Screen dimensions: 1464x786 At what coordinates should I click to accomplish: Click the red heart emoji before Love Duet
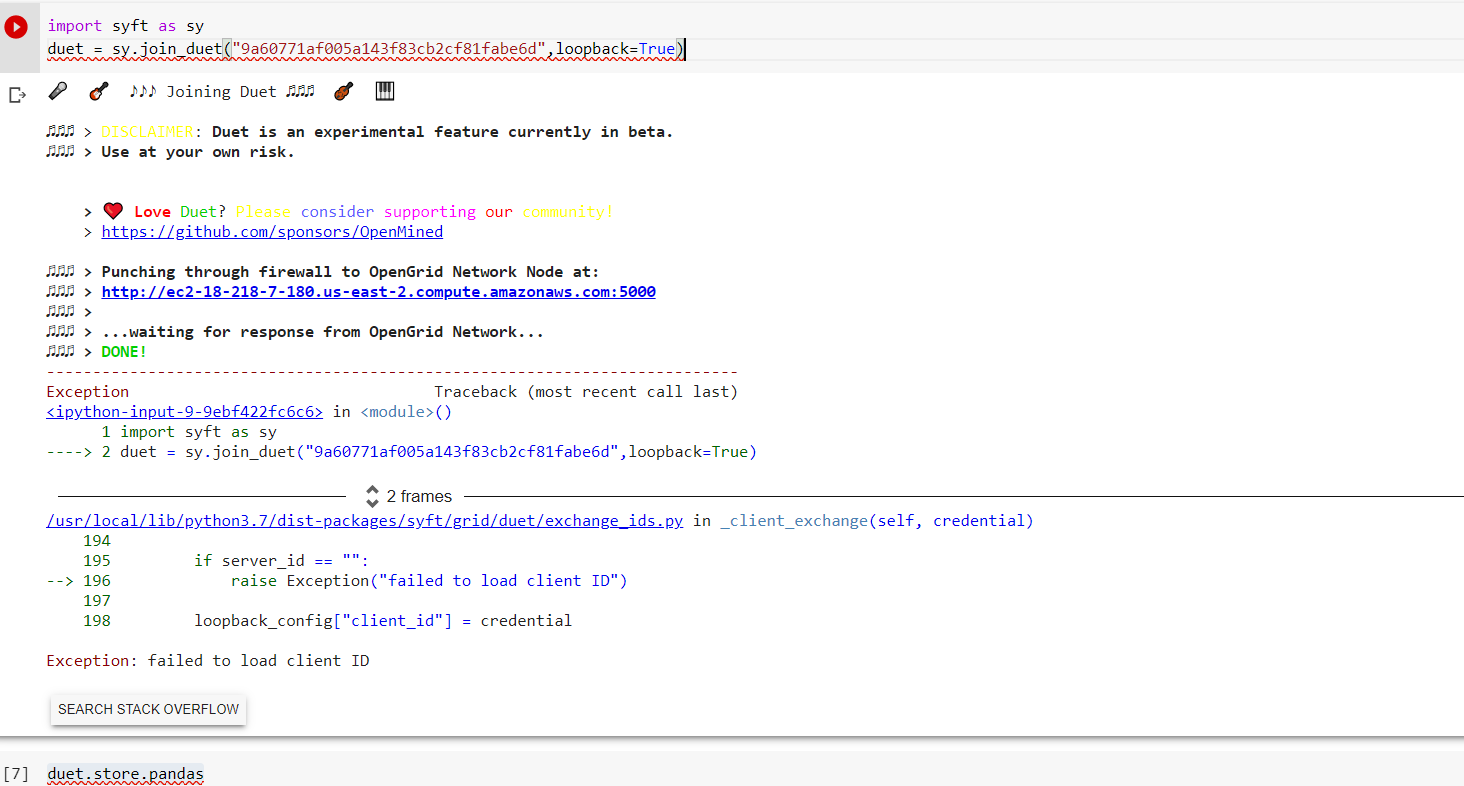[x=113, y=210]
